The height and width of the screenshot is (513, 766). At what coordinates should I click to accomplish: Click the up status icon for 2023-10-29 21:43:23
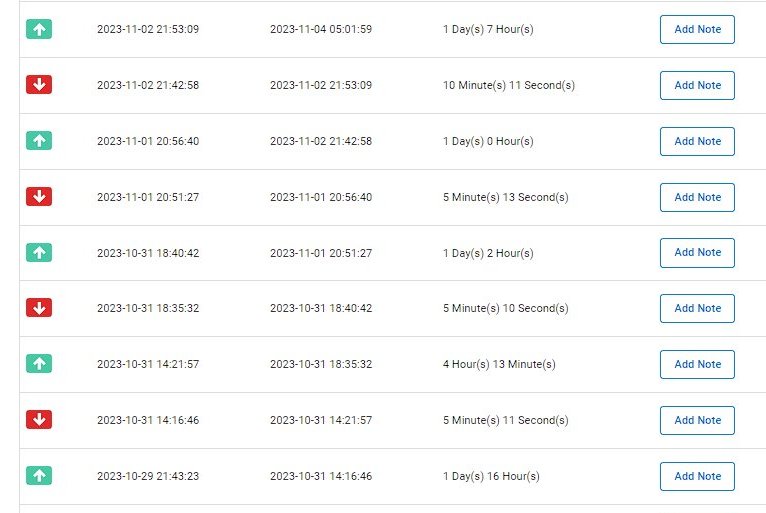(x=39, y=475)
